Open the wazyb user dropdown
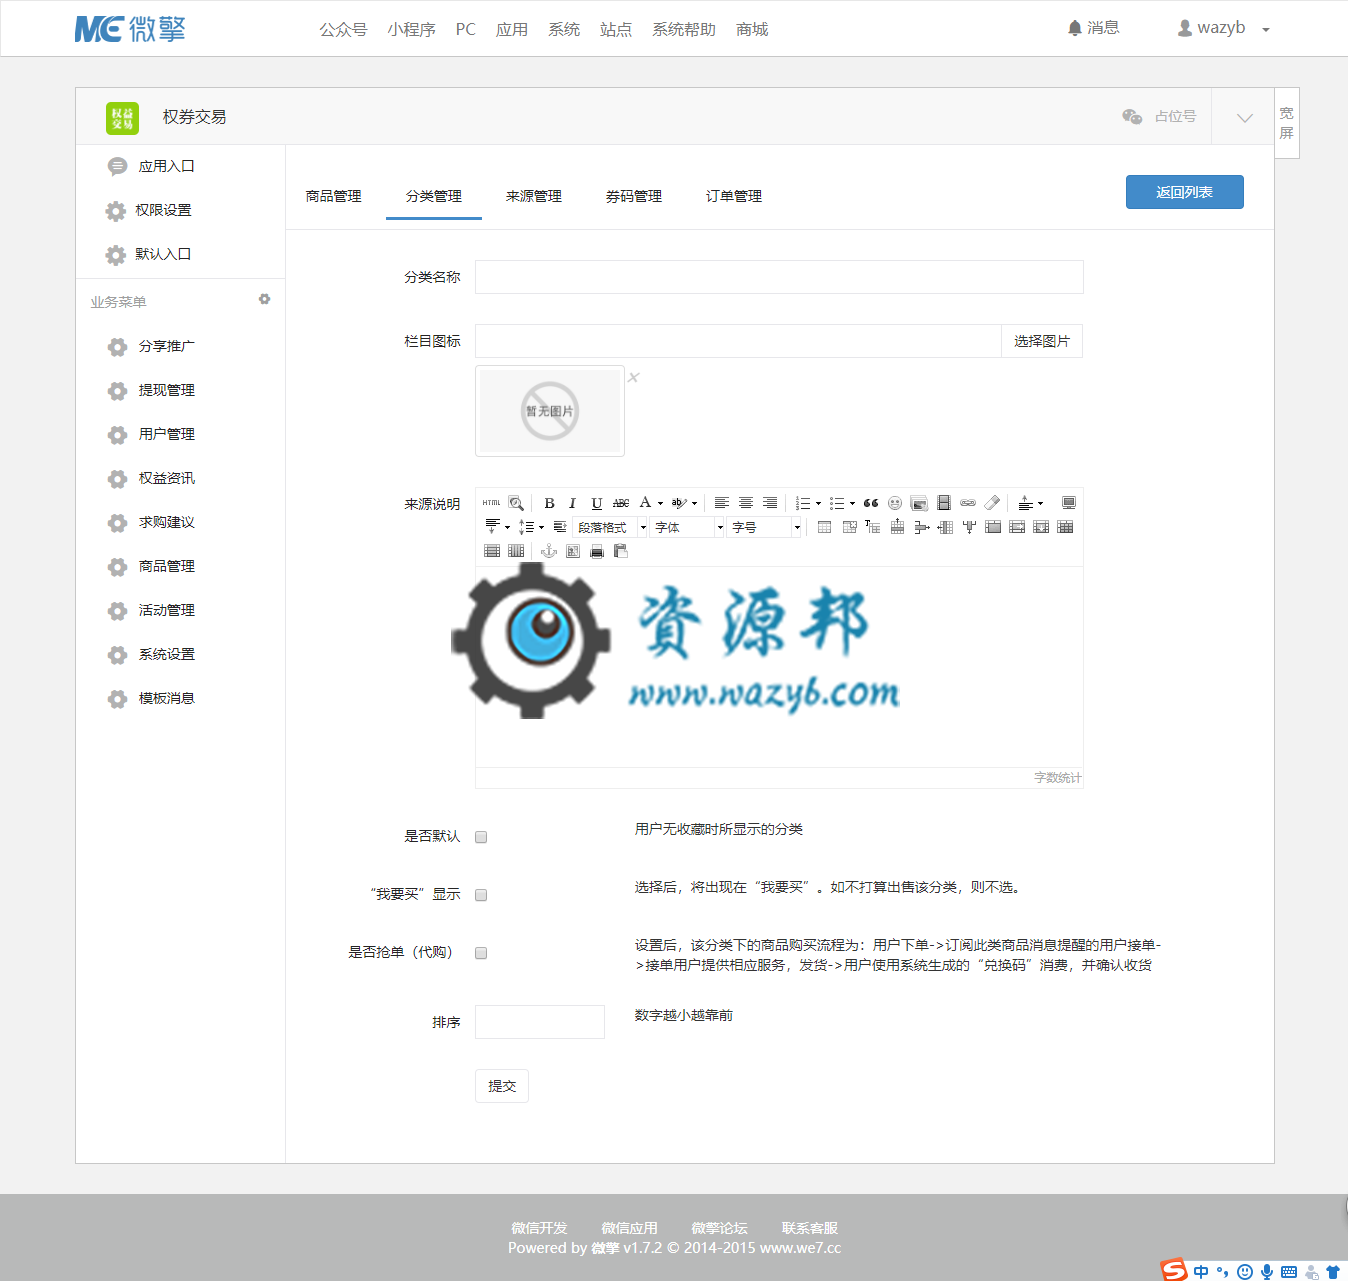1348x1281 pixels. (x=1223, y=28)
